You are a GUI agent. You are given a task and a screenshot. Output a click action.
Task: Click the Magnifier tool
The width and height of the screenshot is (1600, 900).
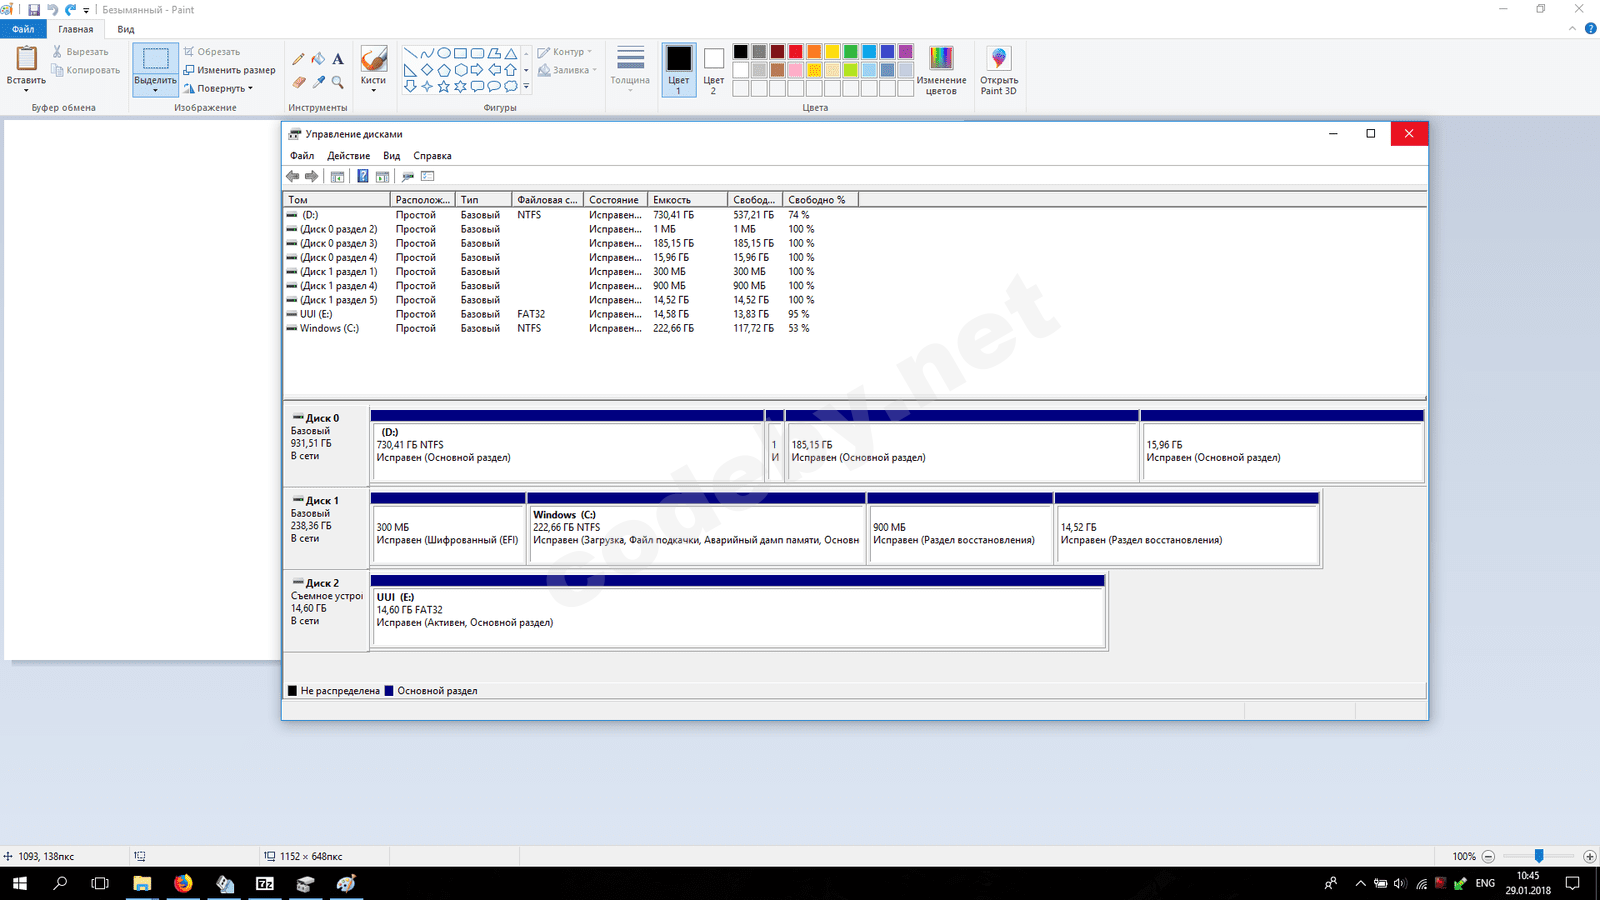338,82
